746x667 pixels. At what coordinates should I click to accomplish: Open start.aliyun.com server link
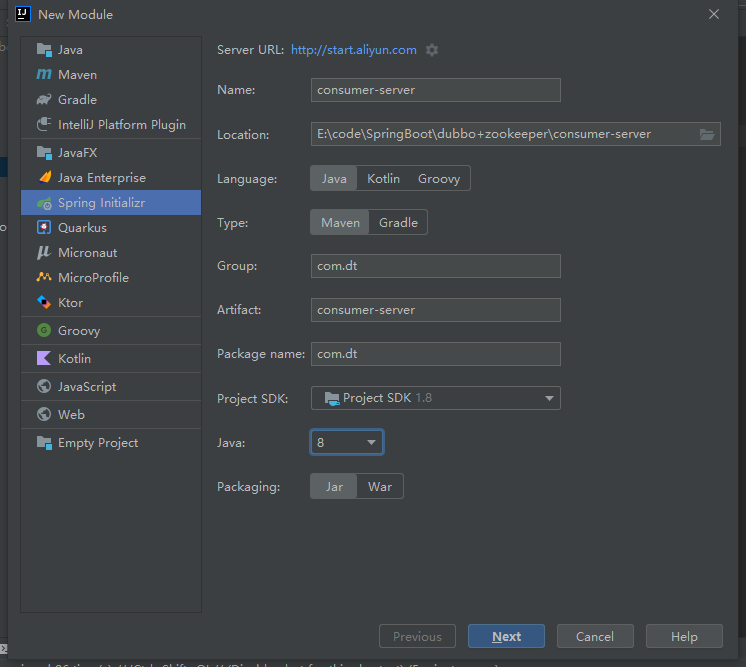coord(353,50)
